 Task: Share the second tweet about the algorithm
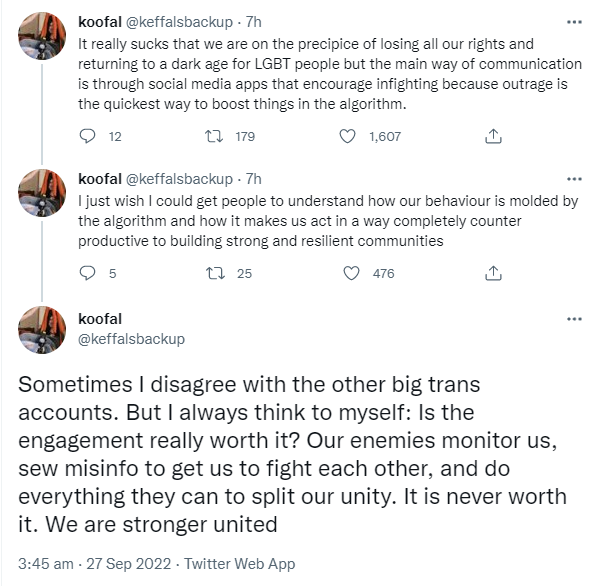coord(493,273)
